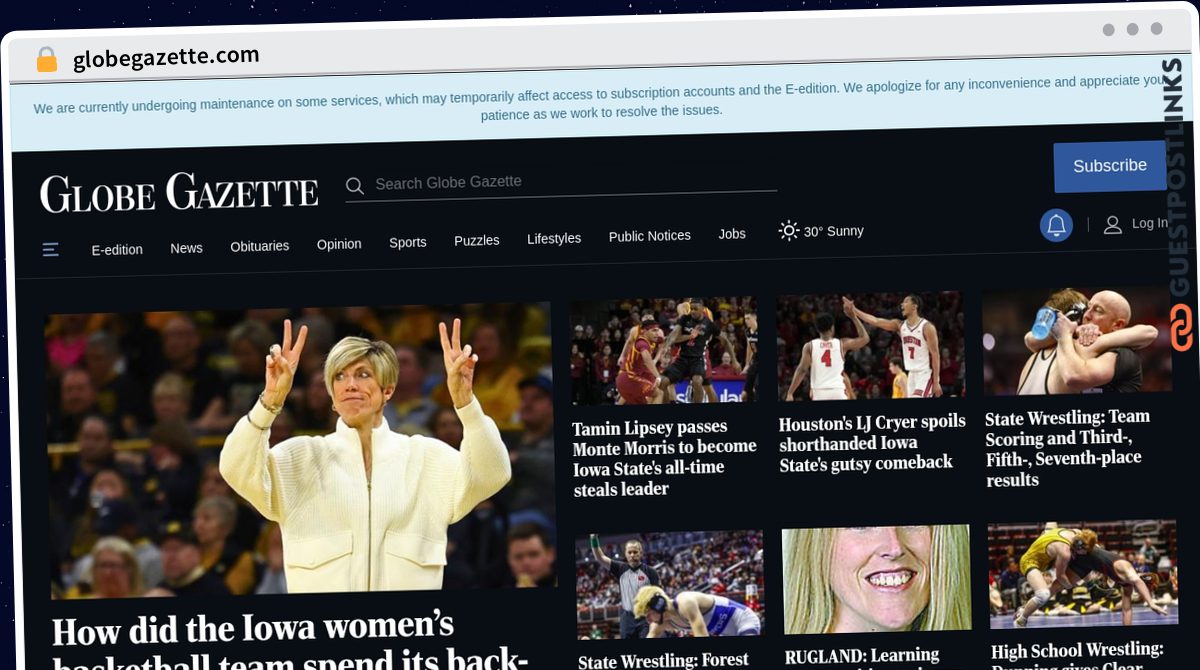The width and height of the screenshot is (1200, 670).
Task: Click the padlock icon beside the URL
Action: (46, 59)
